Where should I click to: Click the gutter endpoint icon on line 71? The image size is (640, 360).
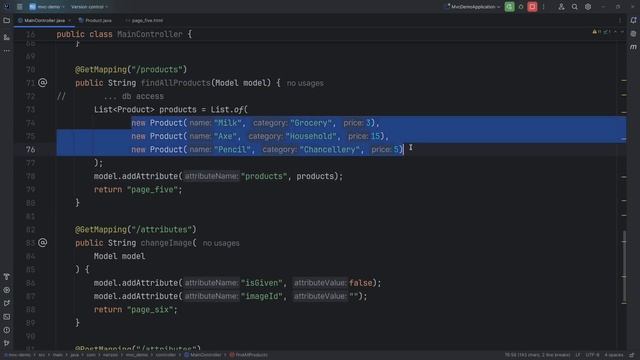point(42,83)
